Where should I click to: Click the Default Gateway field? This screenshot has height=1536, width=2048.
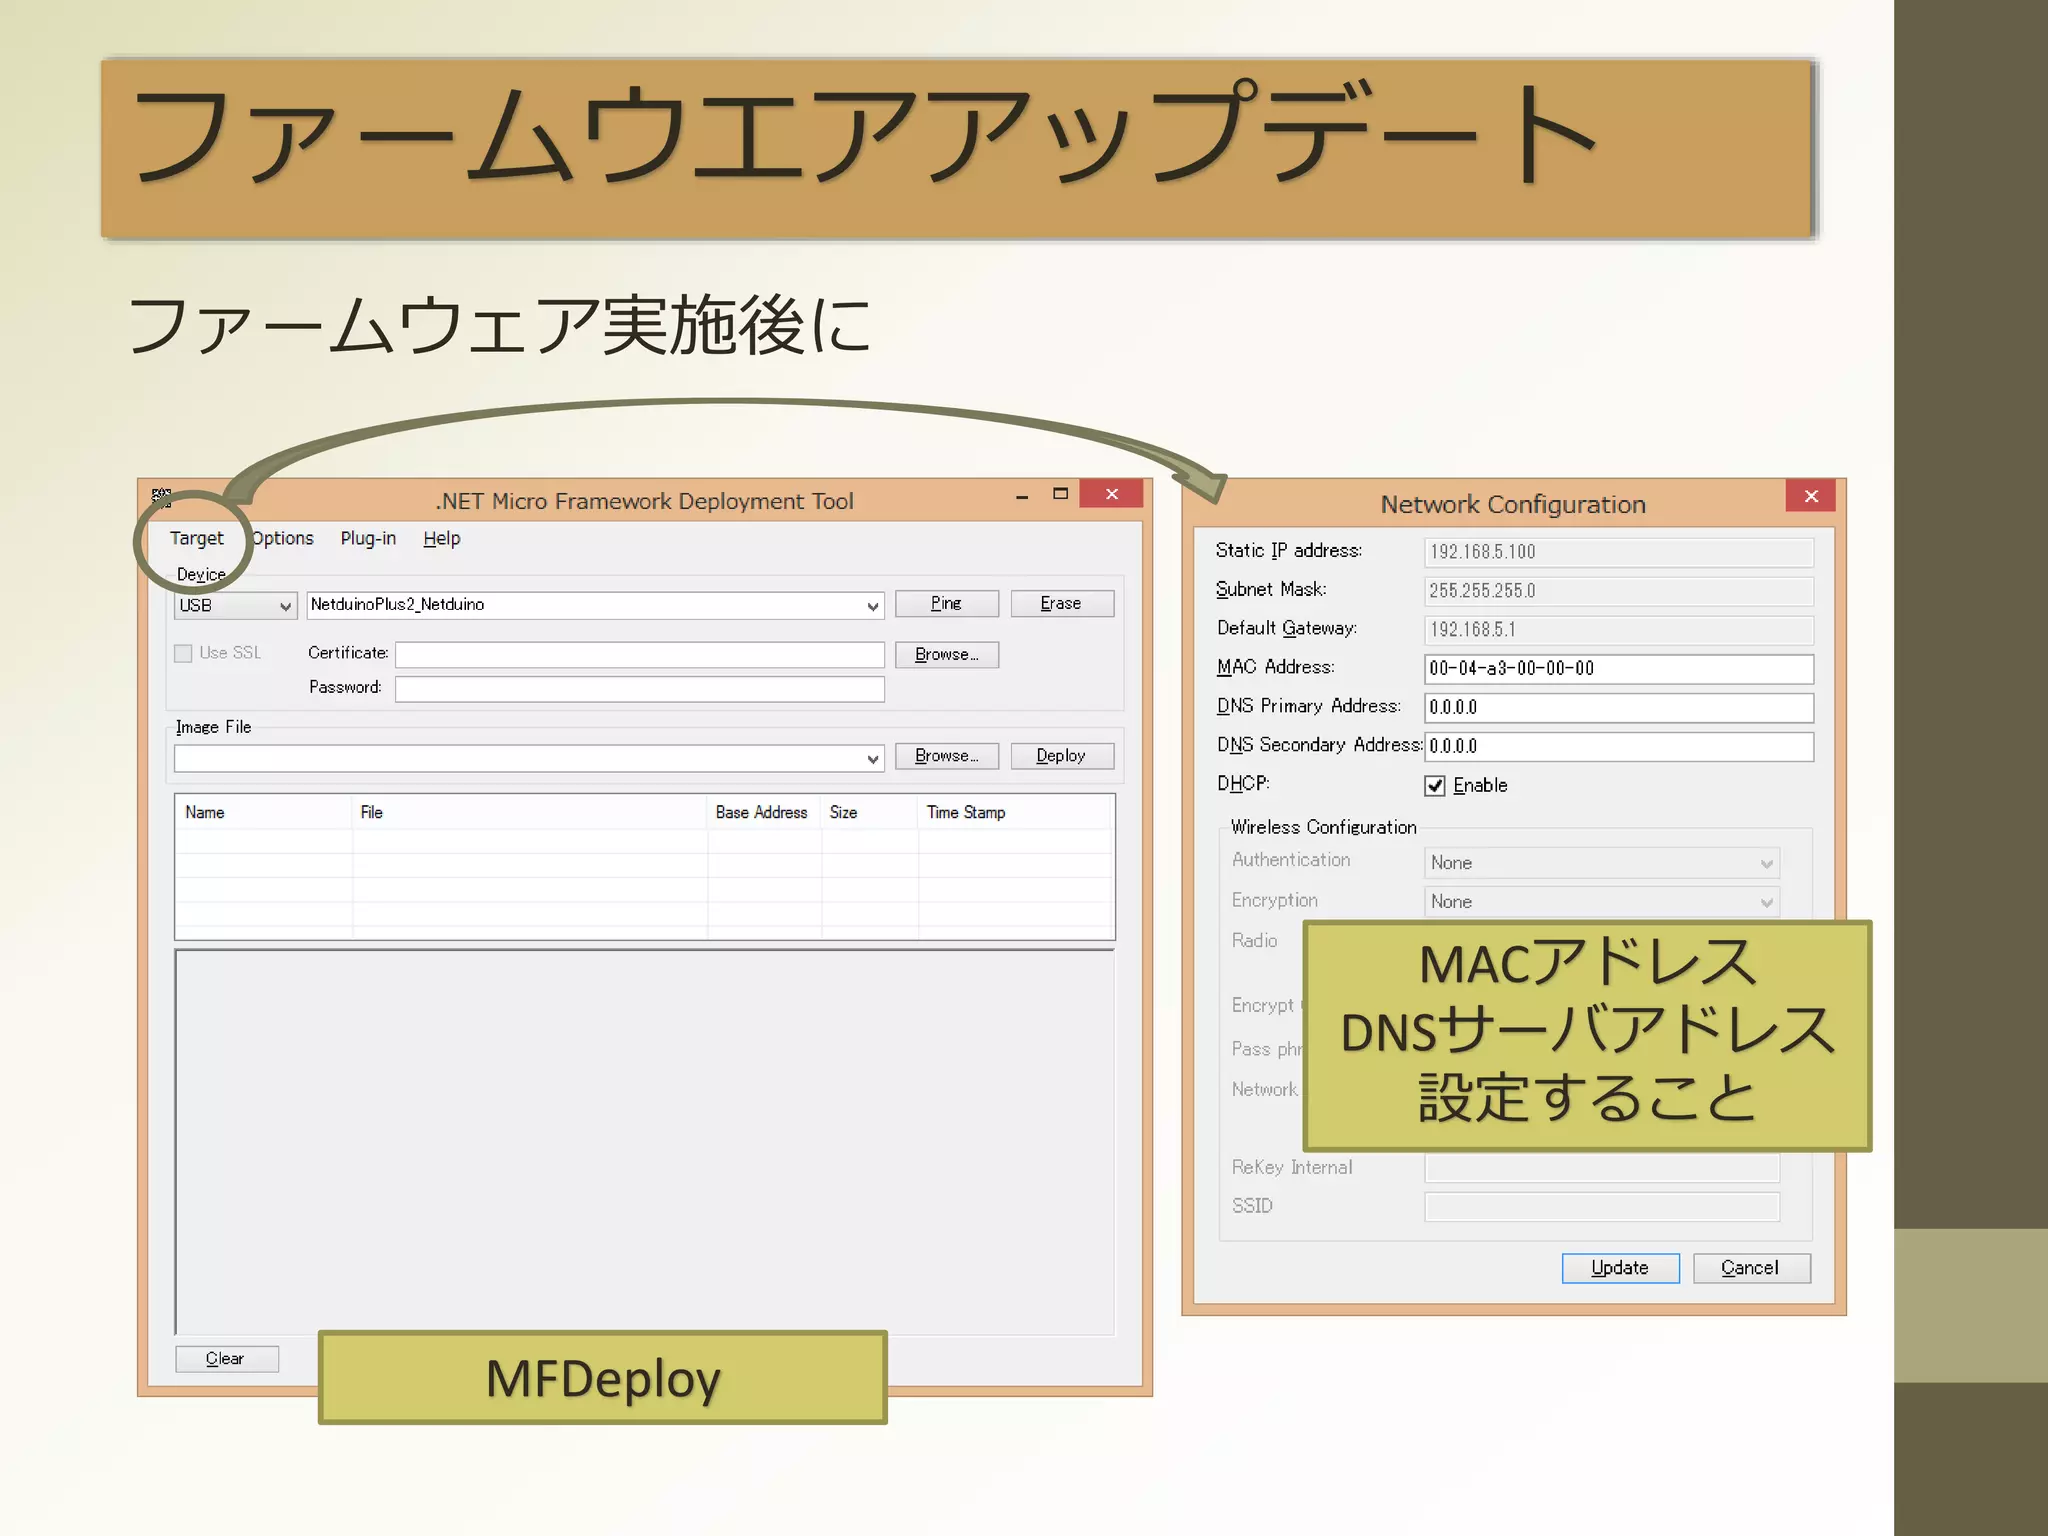click(1618, 630)
